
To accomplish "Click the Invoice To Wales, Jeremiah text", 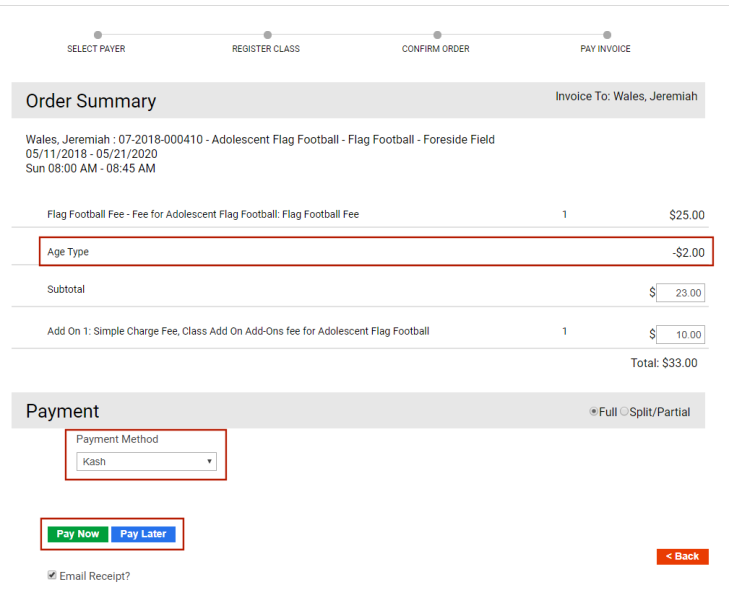I will click(x=626, y=97).
